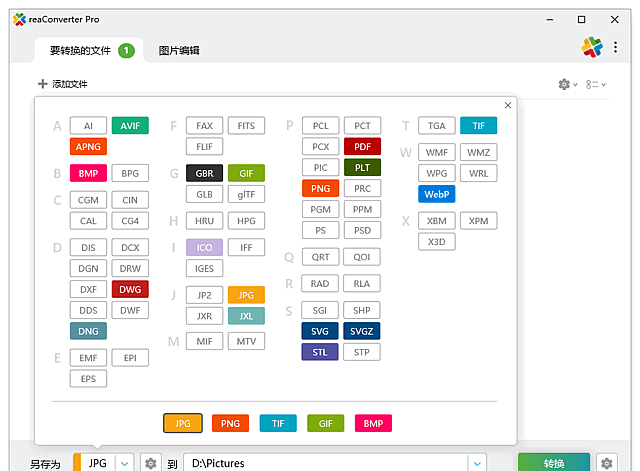Screen dimensions: 640x471
Task: Select the XPM format
Action: (478, 221)
